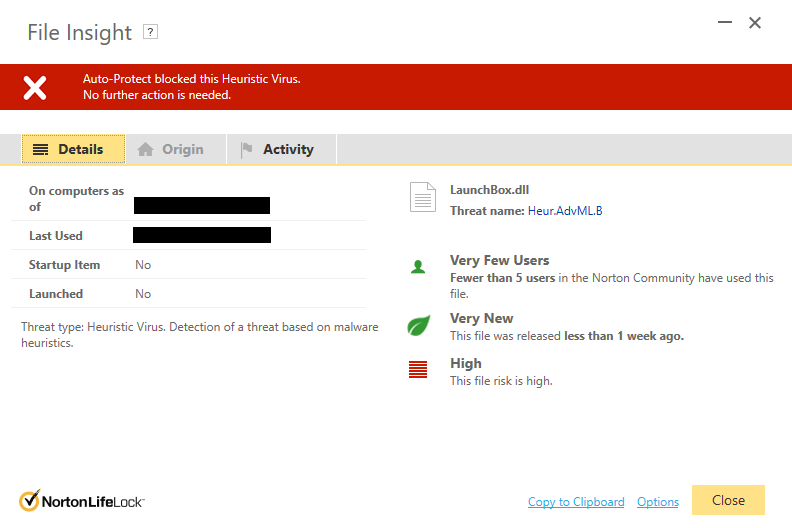Click the 'Very New' heading
The width and height of the screenshot is (792, 528).
[481, 318]
